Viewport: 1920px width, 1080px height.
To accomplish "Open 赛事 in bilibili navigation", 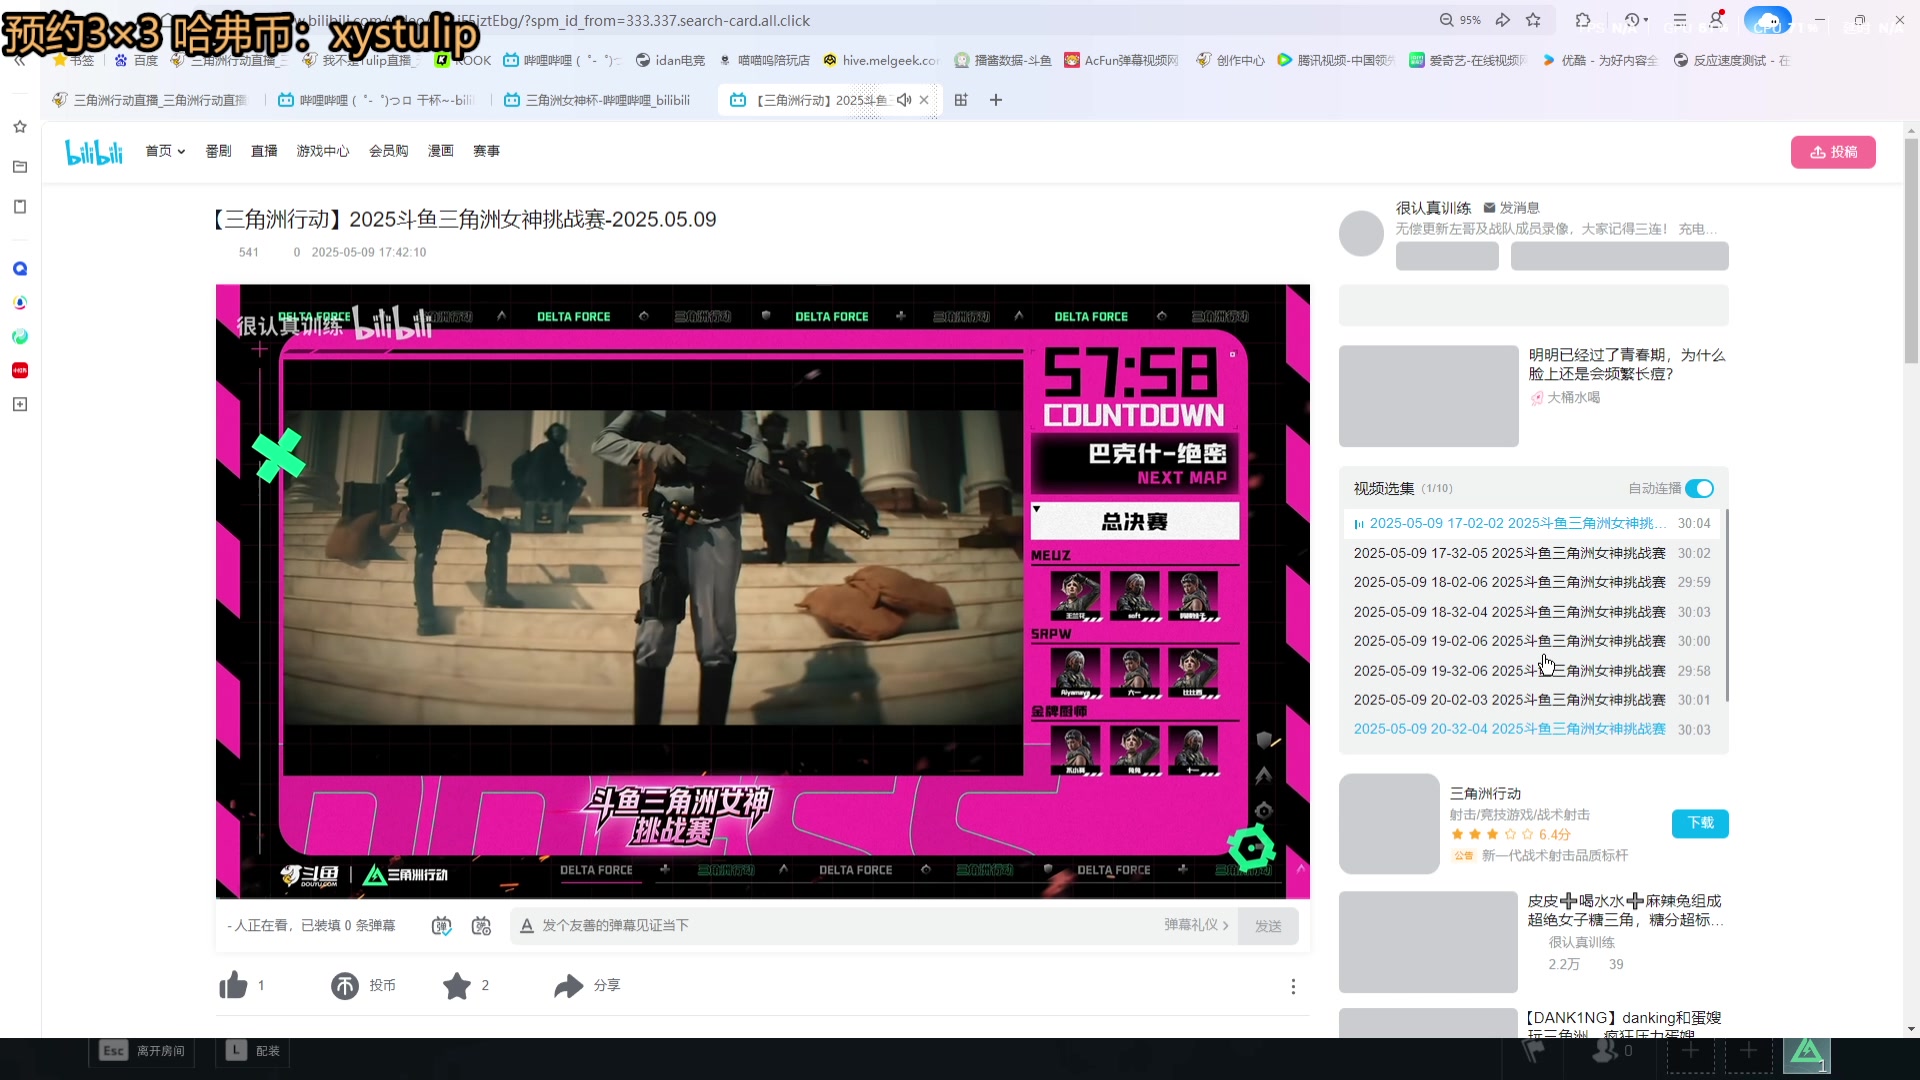I will 487,151.
